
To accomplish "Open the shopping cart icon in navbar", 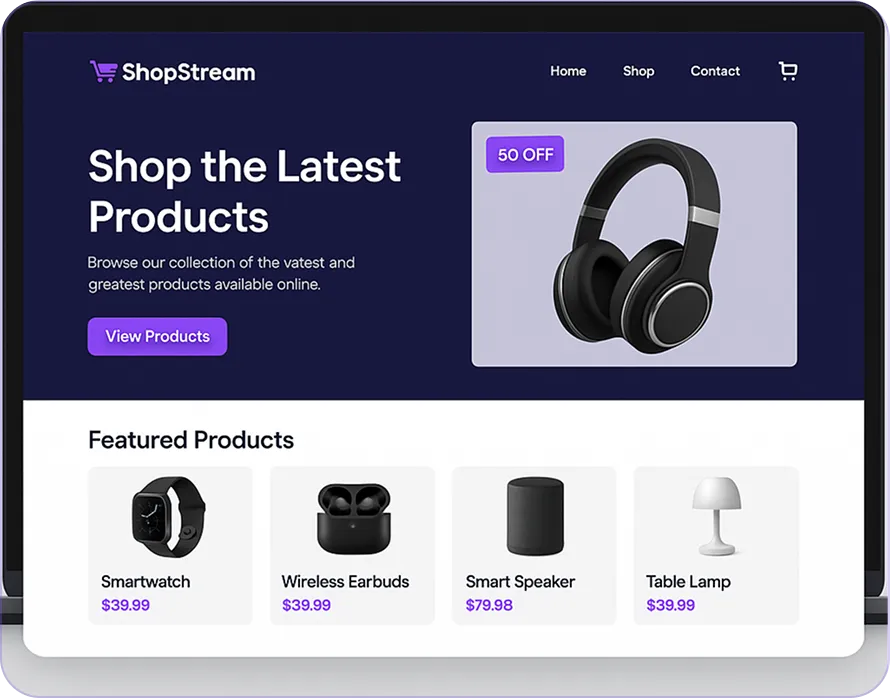I will (x=788, y=71).
